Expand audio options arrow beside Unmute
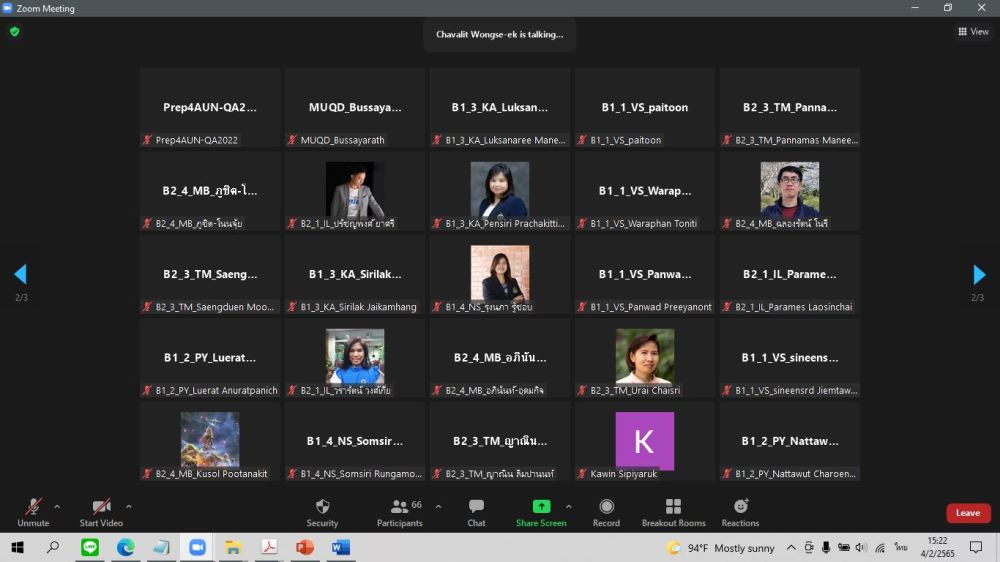The image size is (1000, 562). 57,506
